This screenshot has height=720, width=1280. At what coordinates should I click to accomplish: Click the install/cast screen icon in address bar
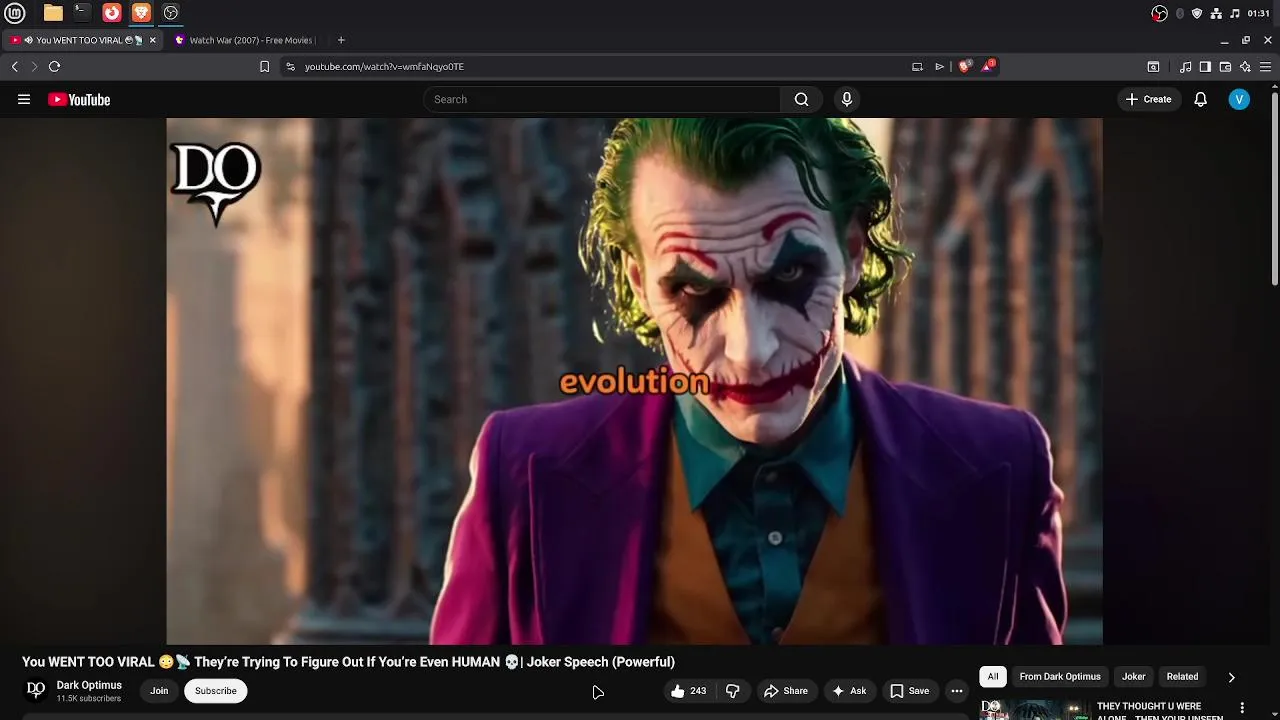(x=917, y=66)
